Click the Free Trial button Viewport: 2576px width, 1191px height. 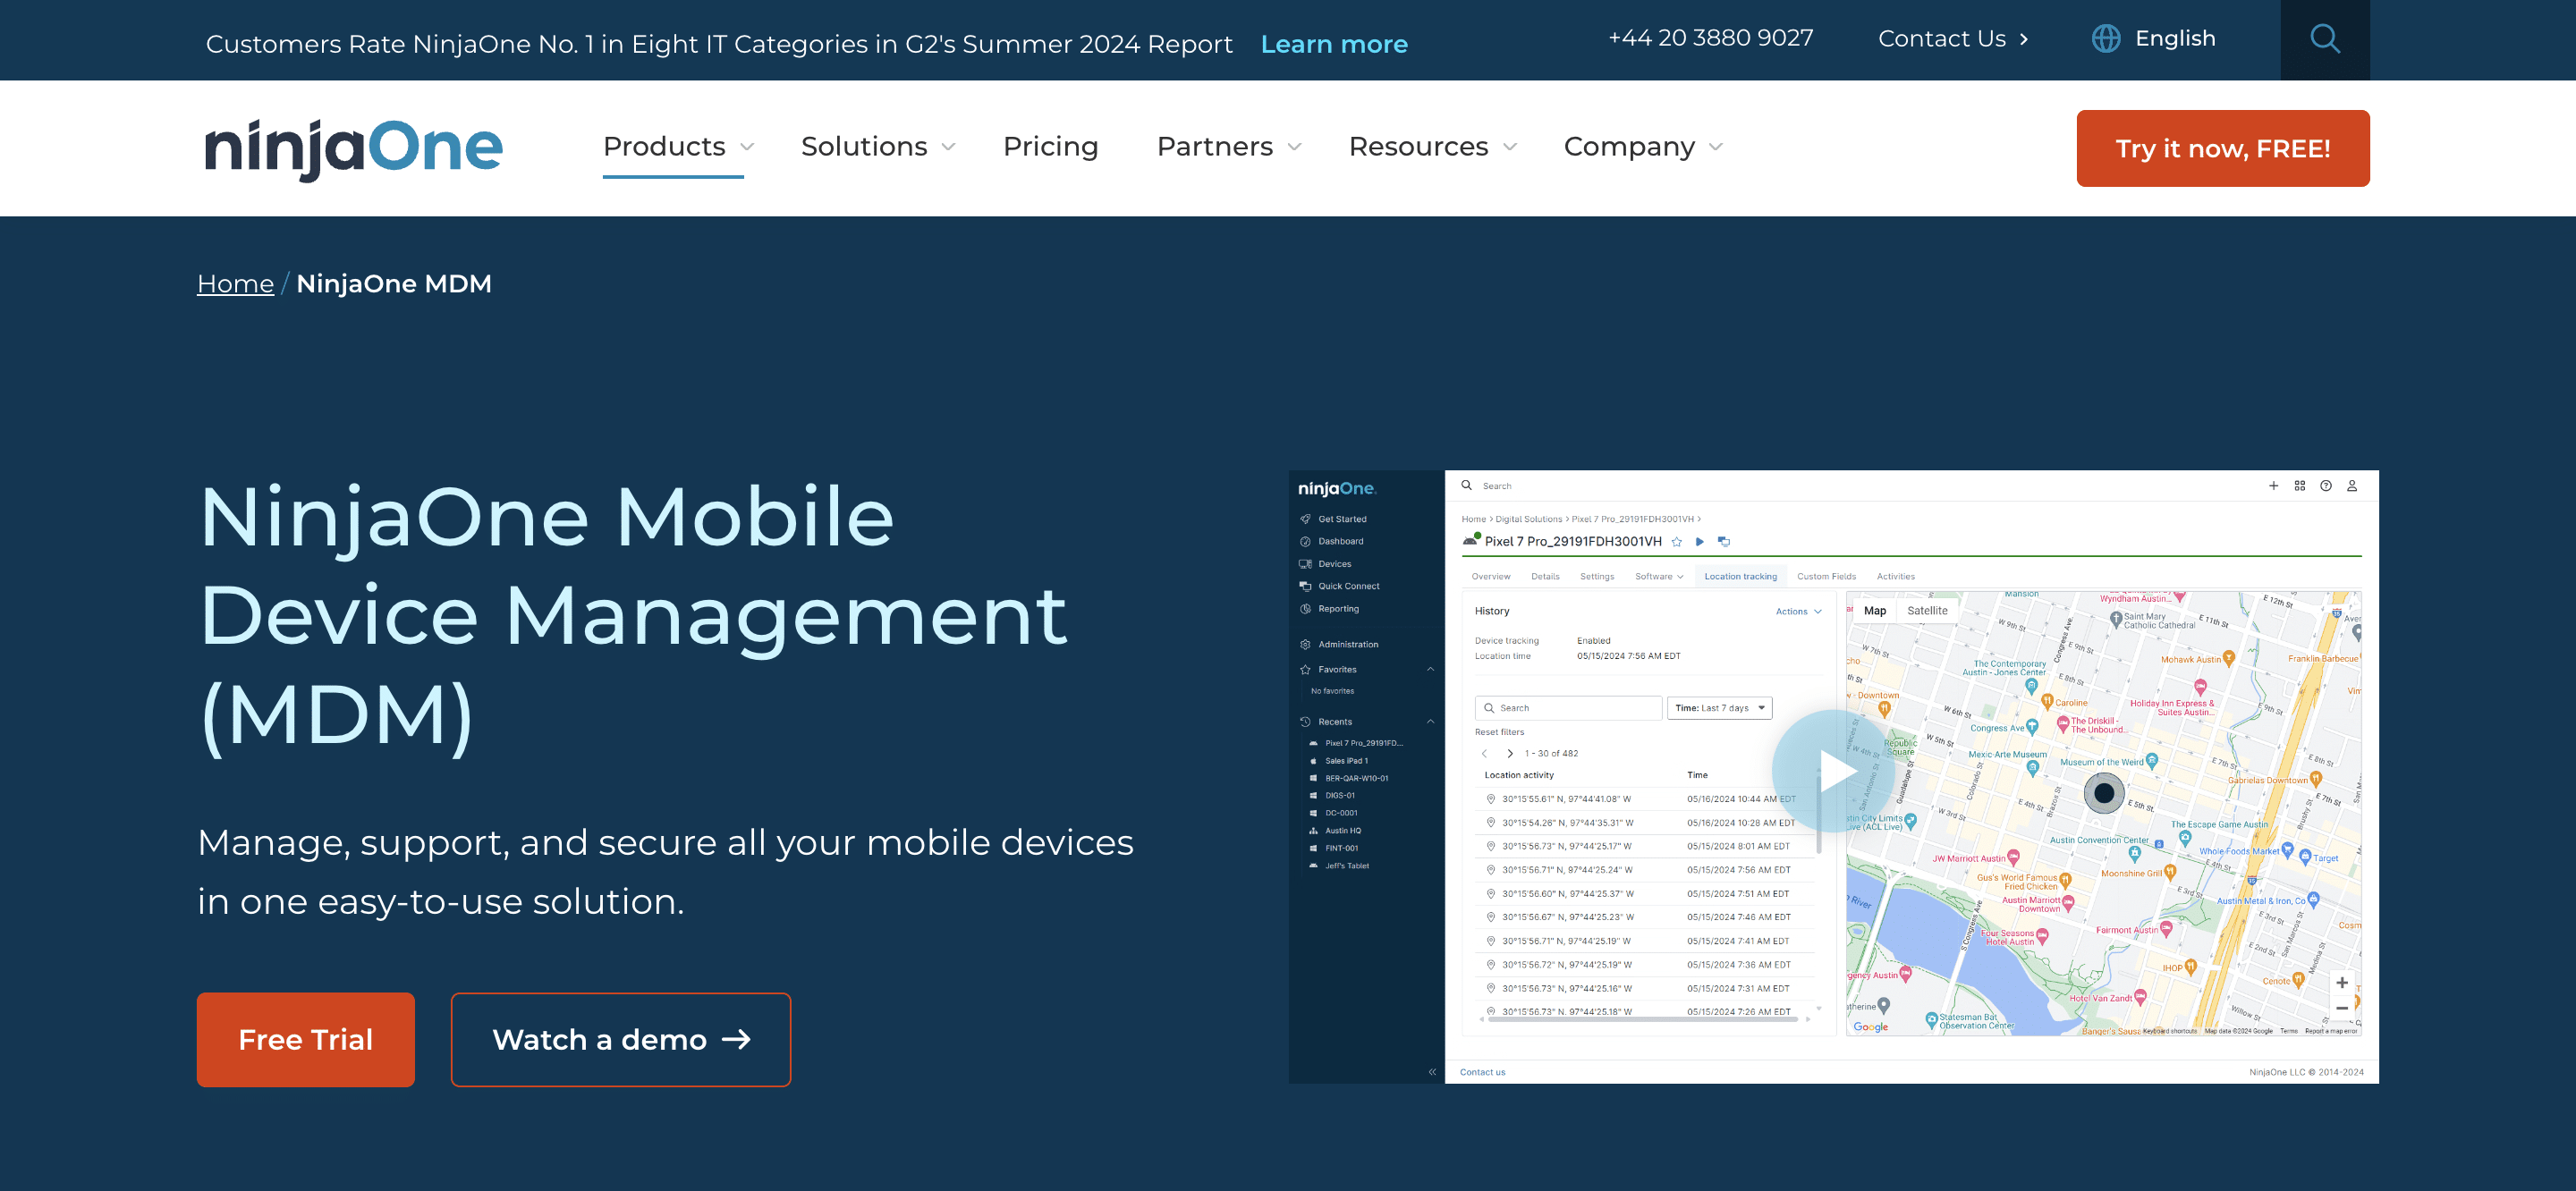pyautogui.click(x=305, y=1039)
